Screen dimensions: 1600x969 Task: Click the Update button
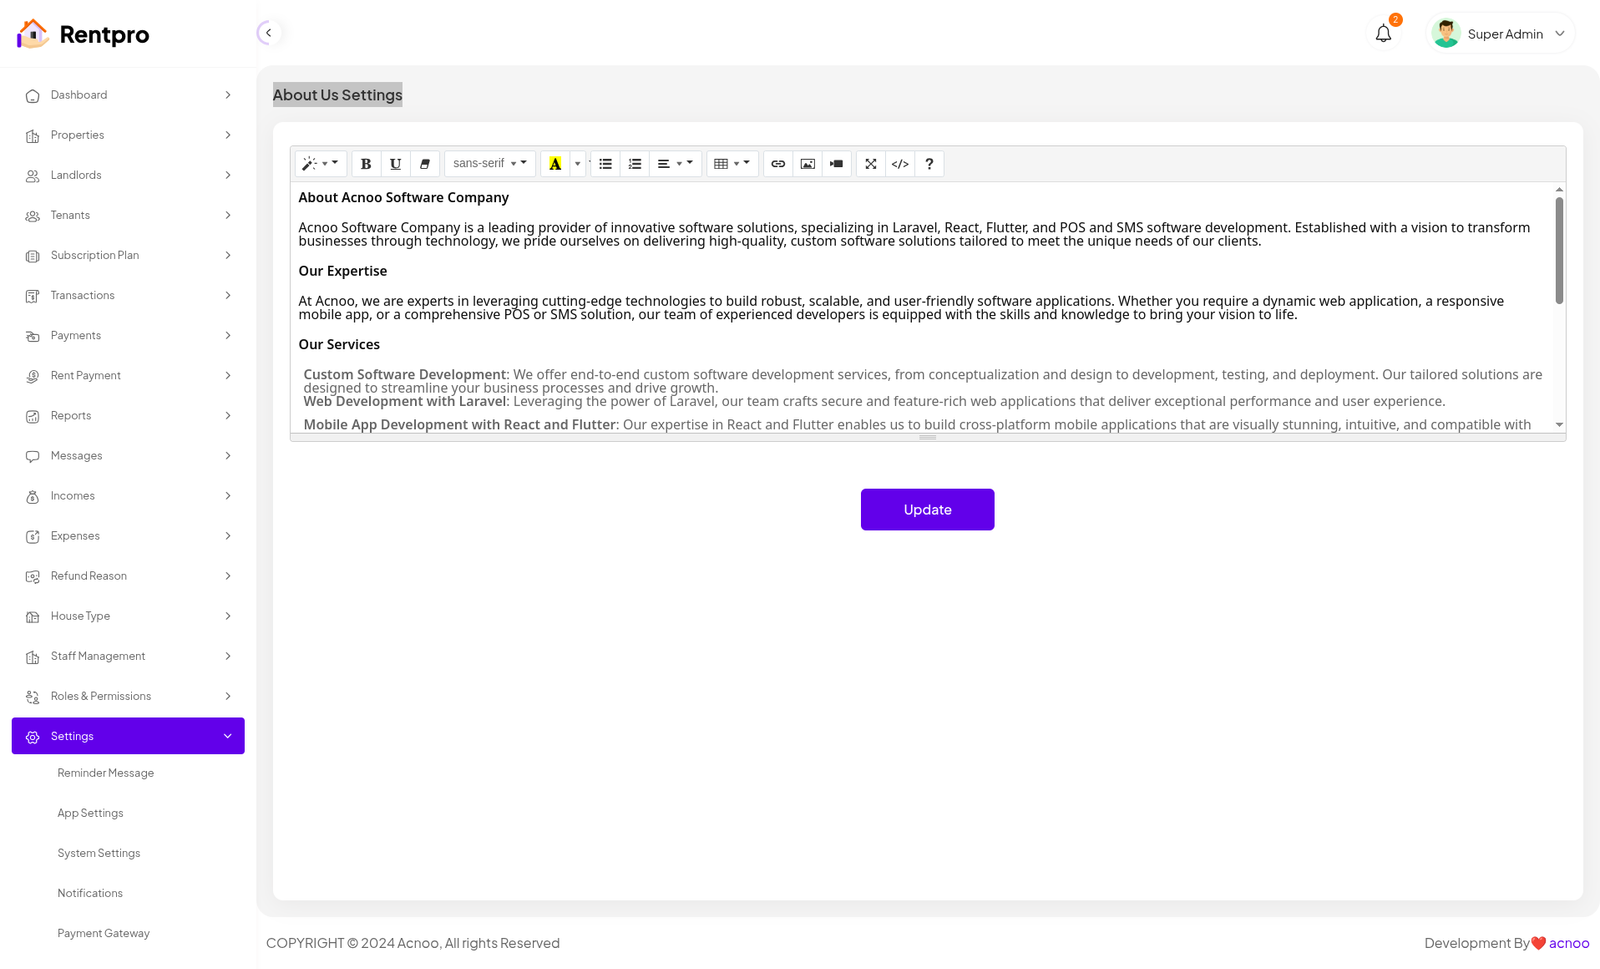[927, 510]
